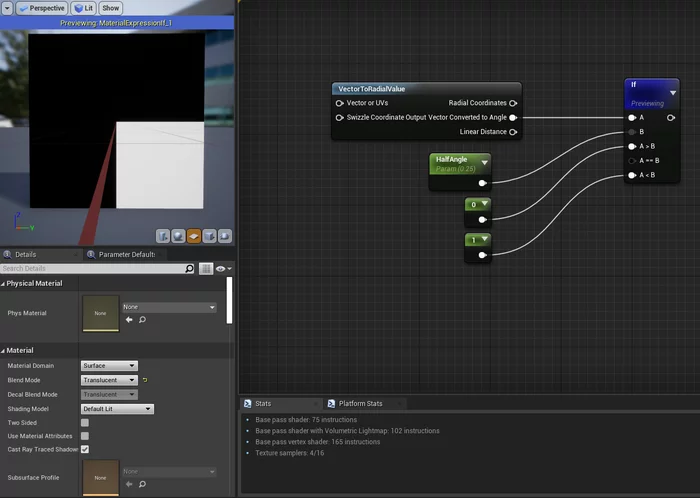Open viewport options arrow at top left
The width and height of the screenshot is (700, 498).
[7, 8]
